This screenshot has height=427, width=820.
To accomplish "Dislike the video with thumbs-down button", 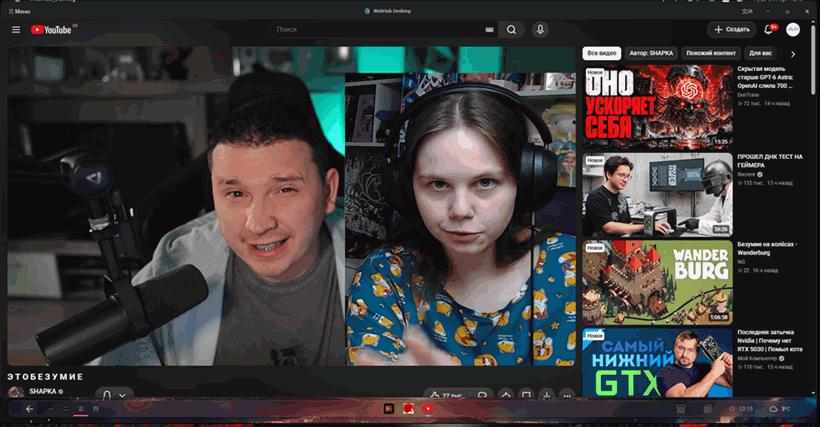I will tap(482, 396).
